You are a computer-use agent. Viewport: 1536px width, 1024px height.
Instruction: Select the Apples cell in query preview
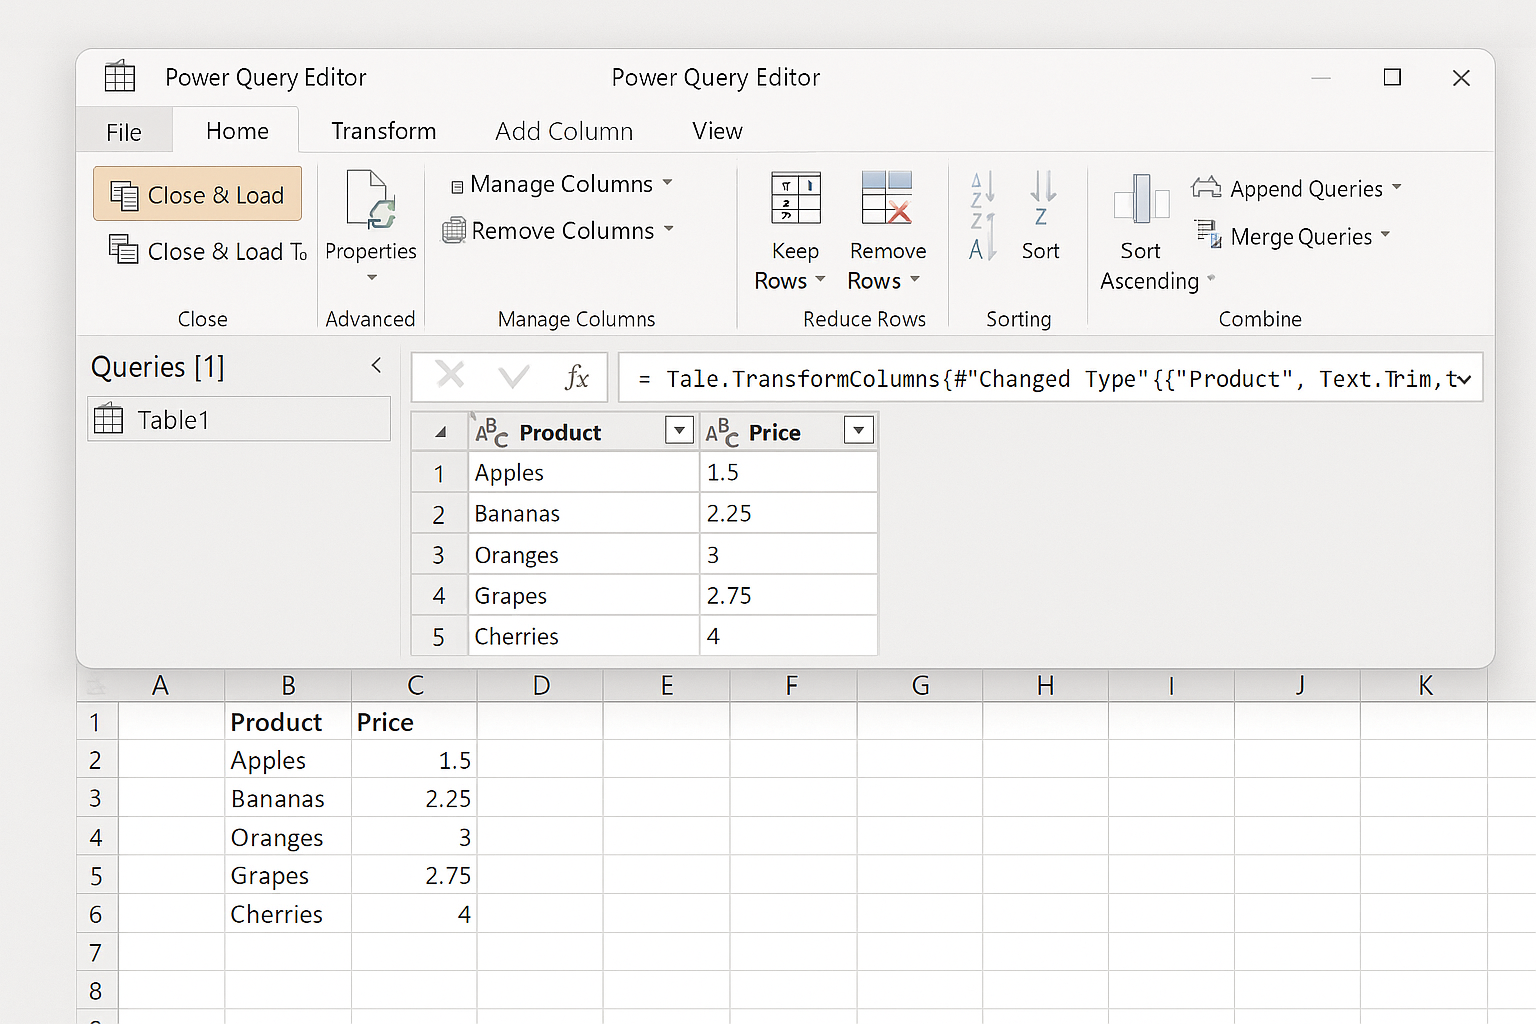pyautogui.click(x=584, y=472)
